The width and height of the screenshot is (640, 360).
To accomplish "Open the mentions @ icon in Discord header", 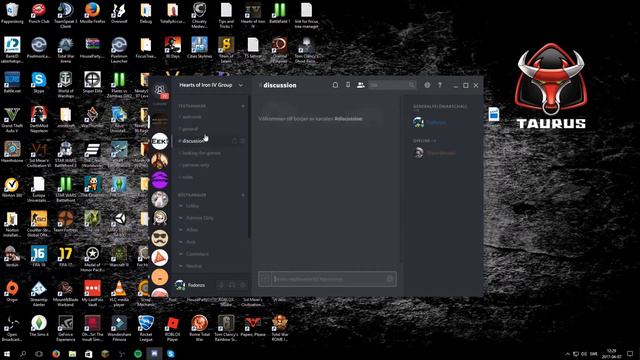I will [427, 85].
